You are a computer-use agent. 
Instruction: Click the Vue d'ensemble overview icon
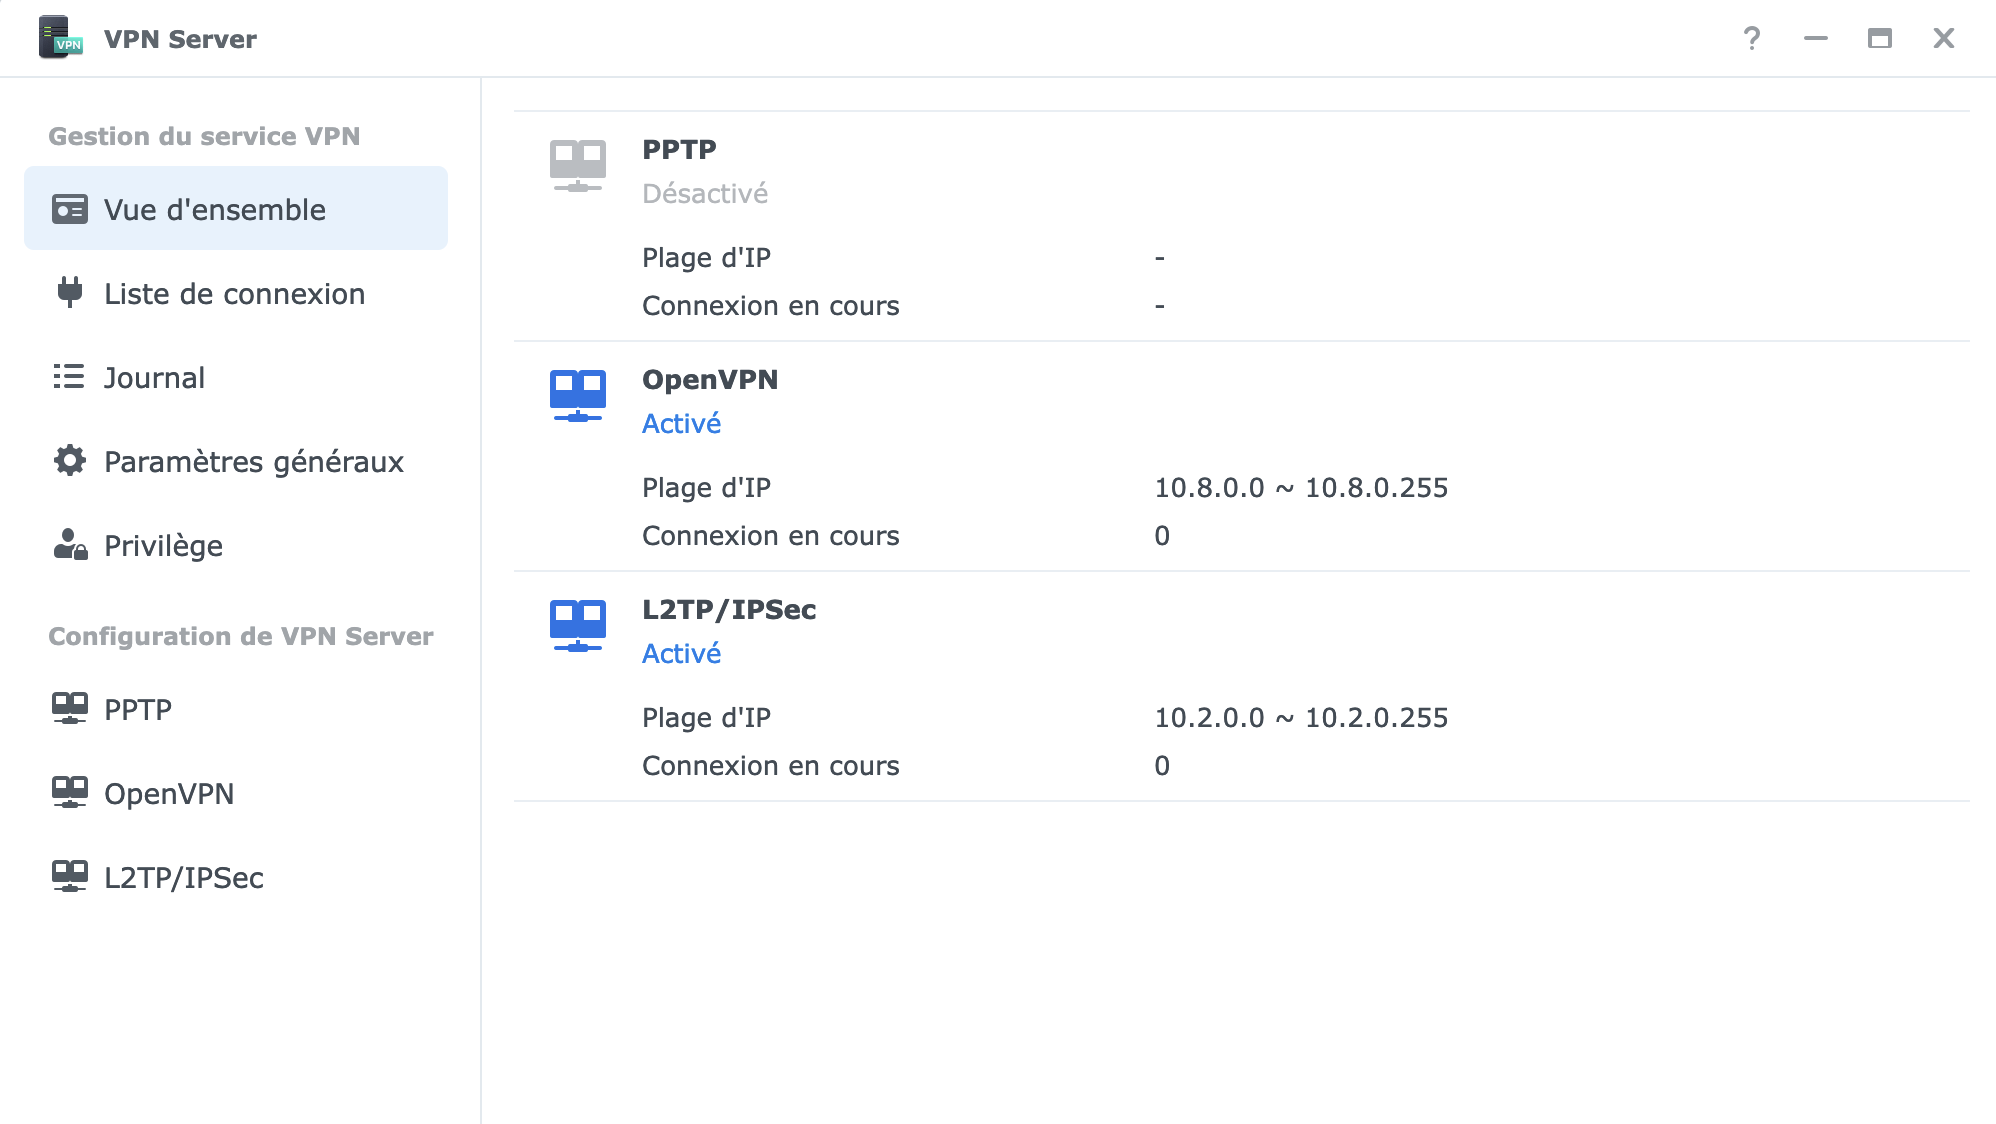pyautogui.click(x=70, y=209)
